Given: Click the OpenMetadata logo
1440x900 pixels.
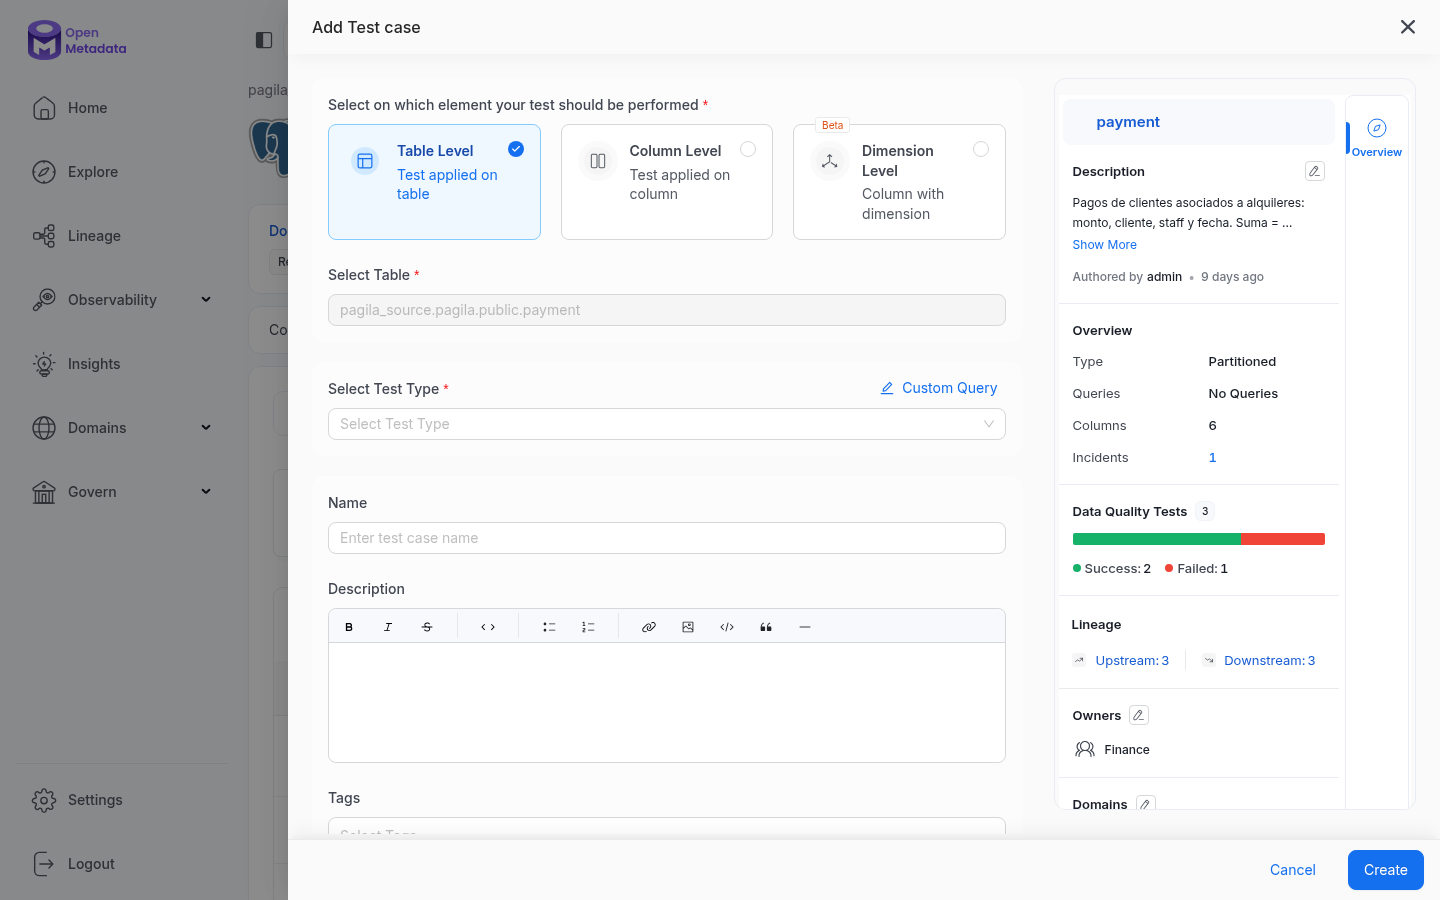Looking at the screenshot, I should 77,40.
